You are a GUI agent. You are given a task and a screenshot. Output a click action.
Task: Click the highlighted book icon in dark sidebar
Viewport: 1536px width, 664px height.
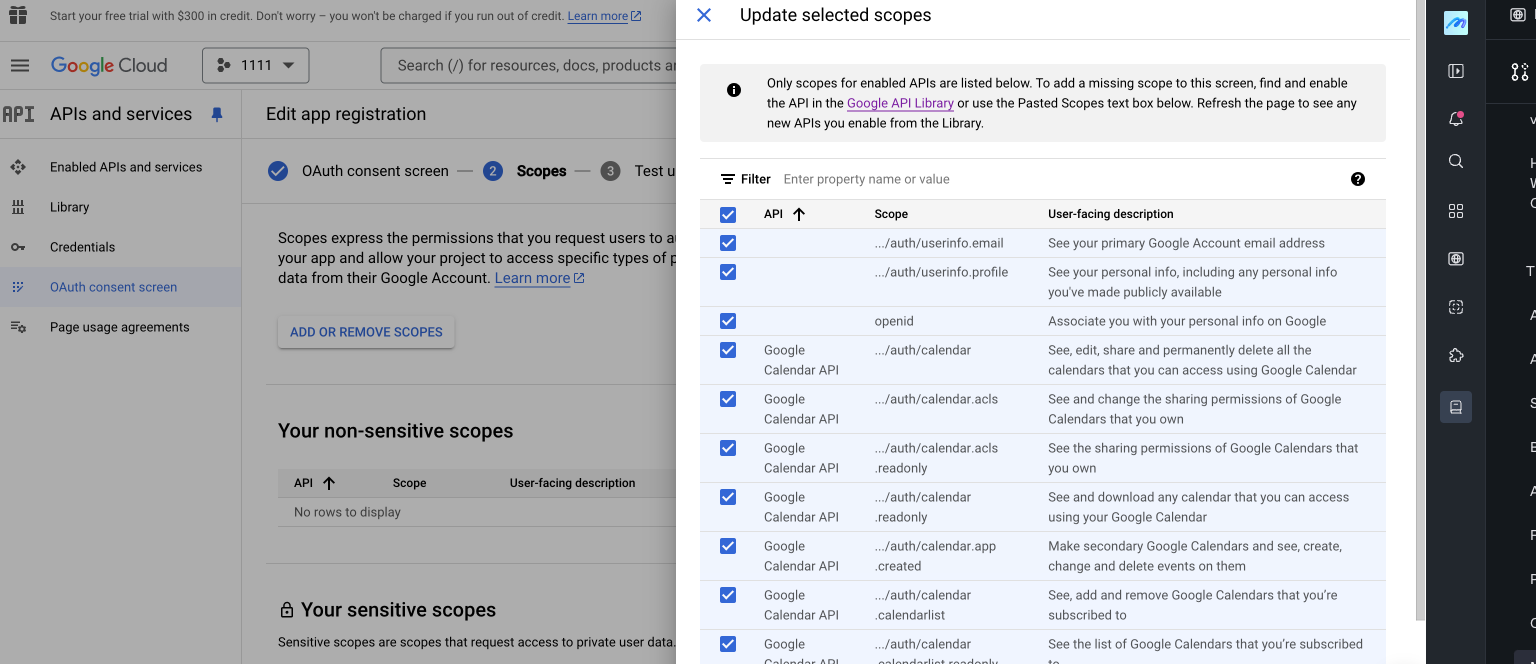1456,407
